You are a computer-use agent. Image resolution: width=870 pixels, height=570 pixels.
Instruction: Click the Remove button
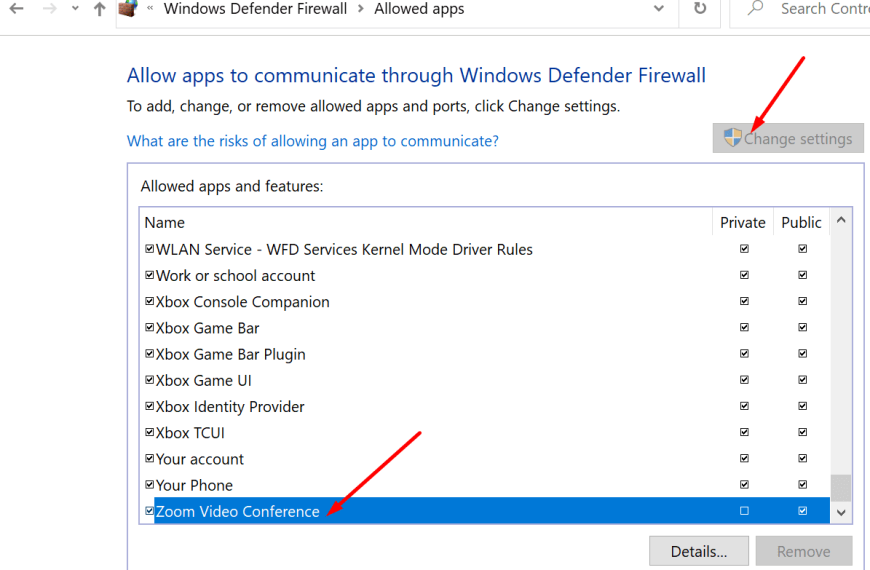[803, 551]
